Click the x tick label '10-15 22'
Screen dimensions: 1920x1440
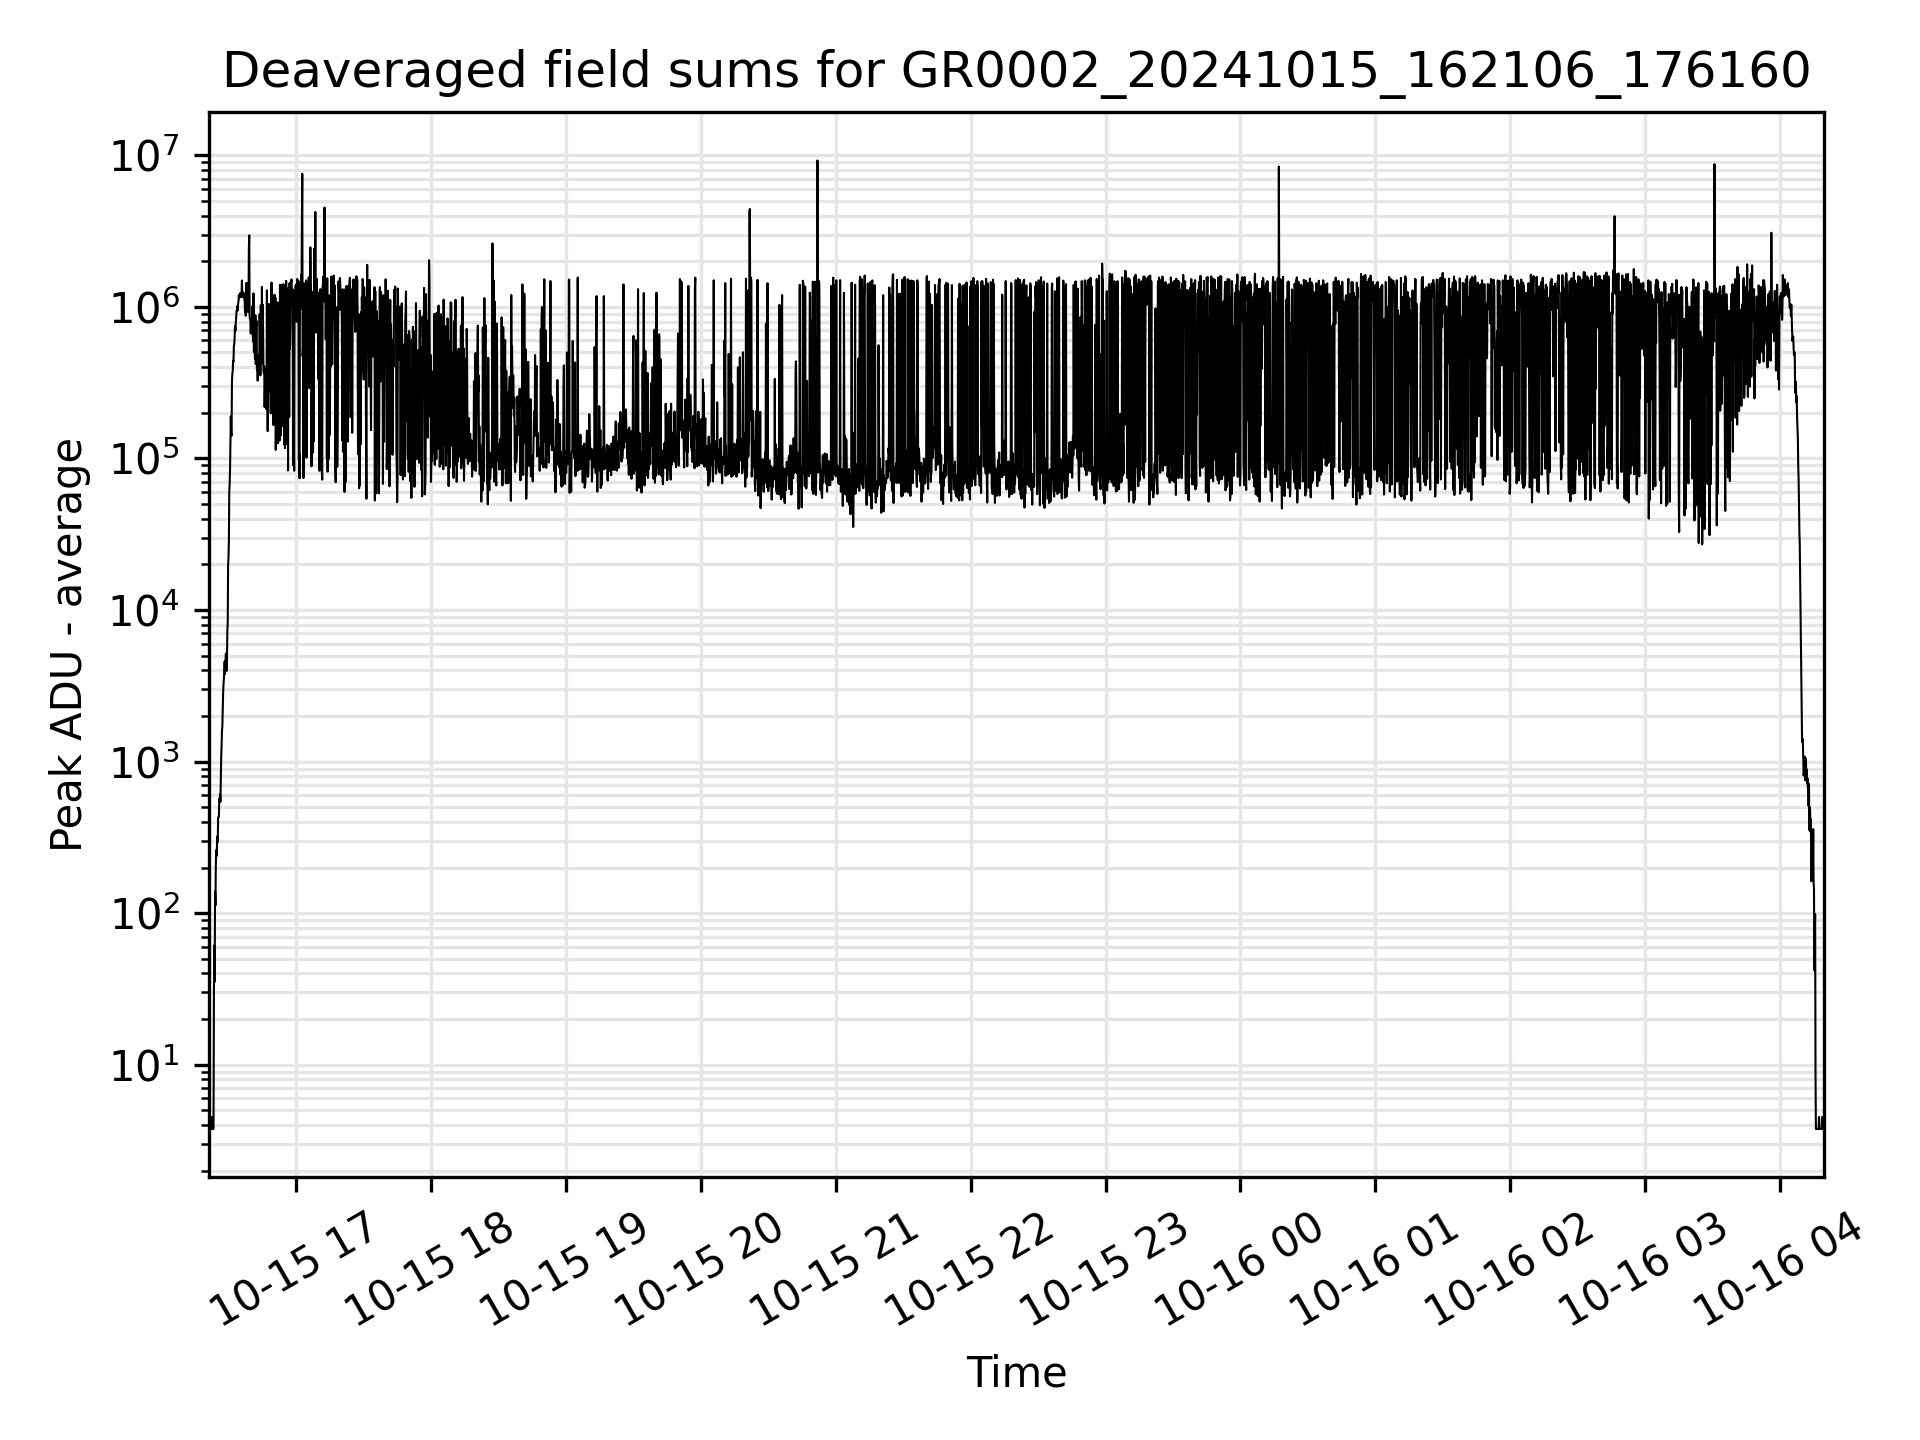(x=969, y=1266)
